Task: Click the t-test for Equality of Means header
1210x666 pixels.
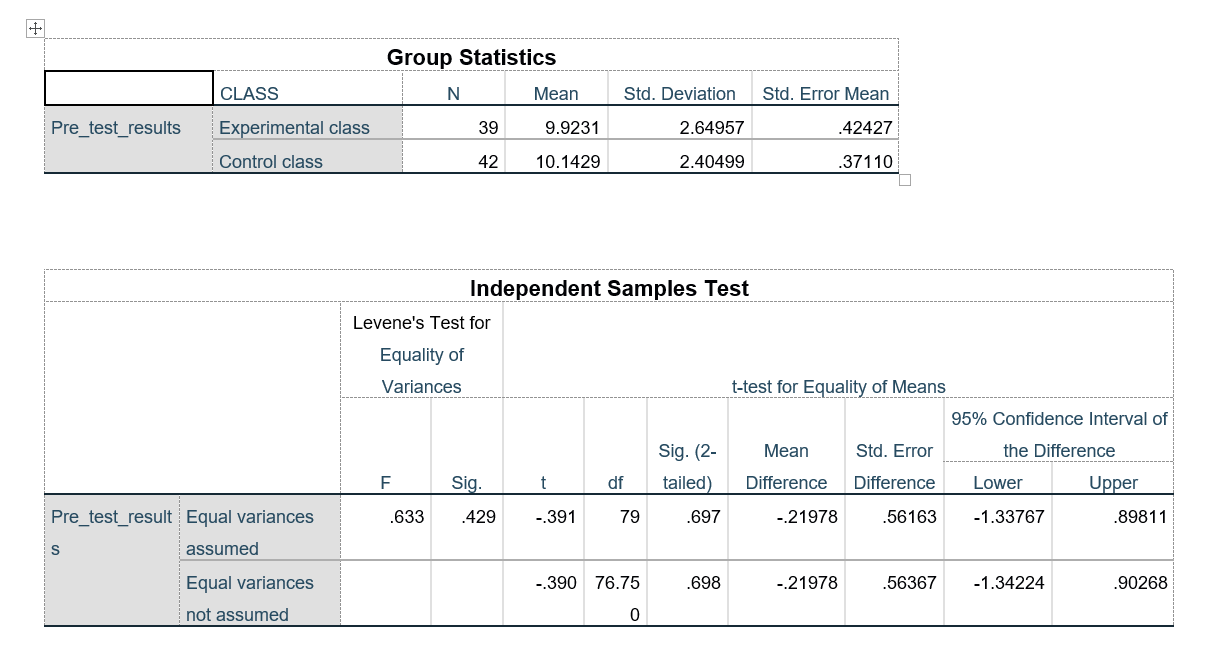Action: (x=838, y=386)
